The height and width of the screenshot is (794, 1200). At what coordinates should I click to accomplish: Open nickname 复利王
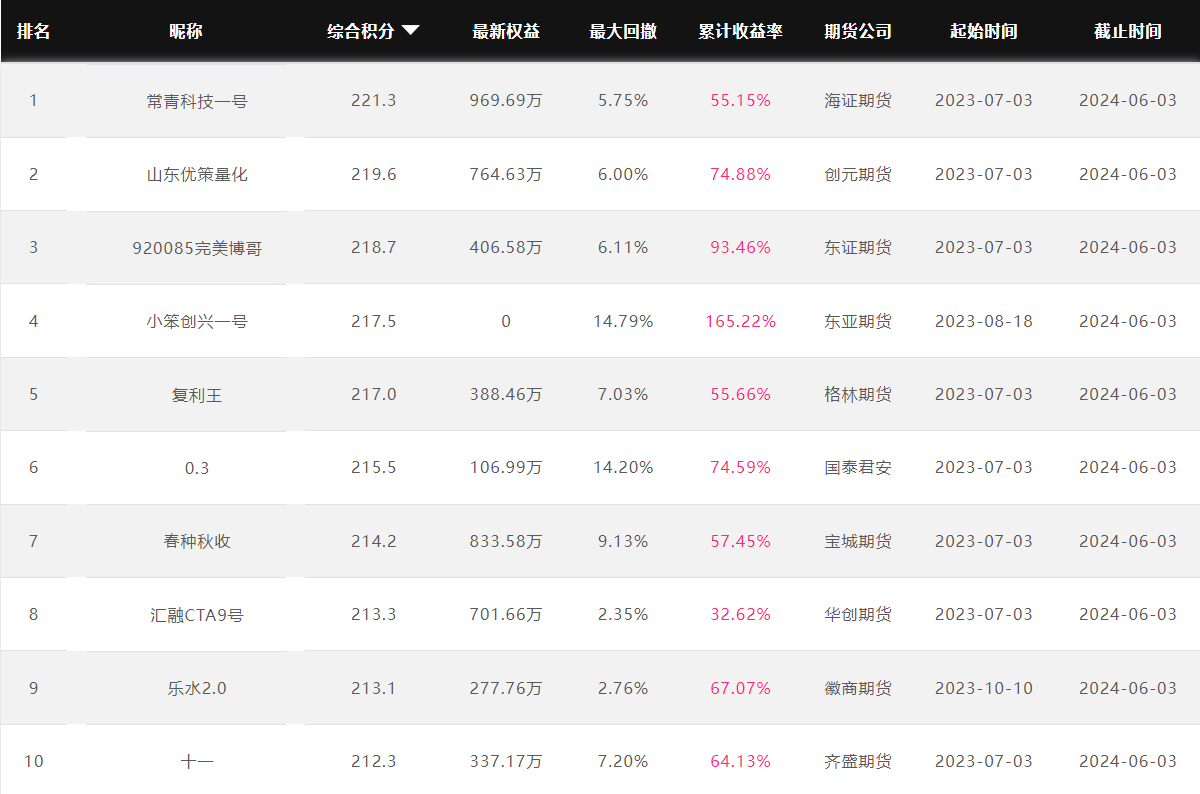tap(197, 394)
